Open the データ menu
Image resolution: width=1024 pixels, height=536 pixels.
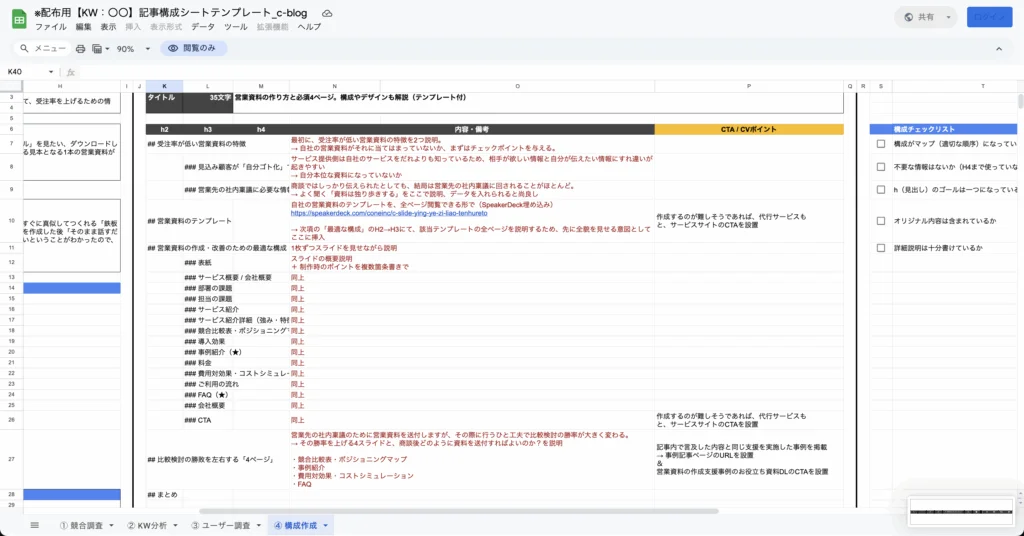coord(202,27)
